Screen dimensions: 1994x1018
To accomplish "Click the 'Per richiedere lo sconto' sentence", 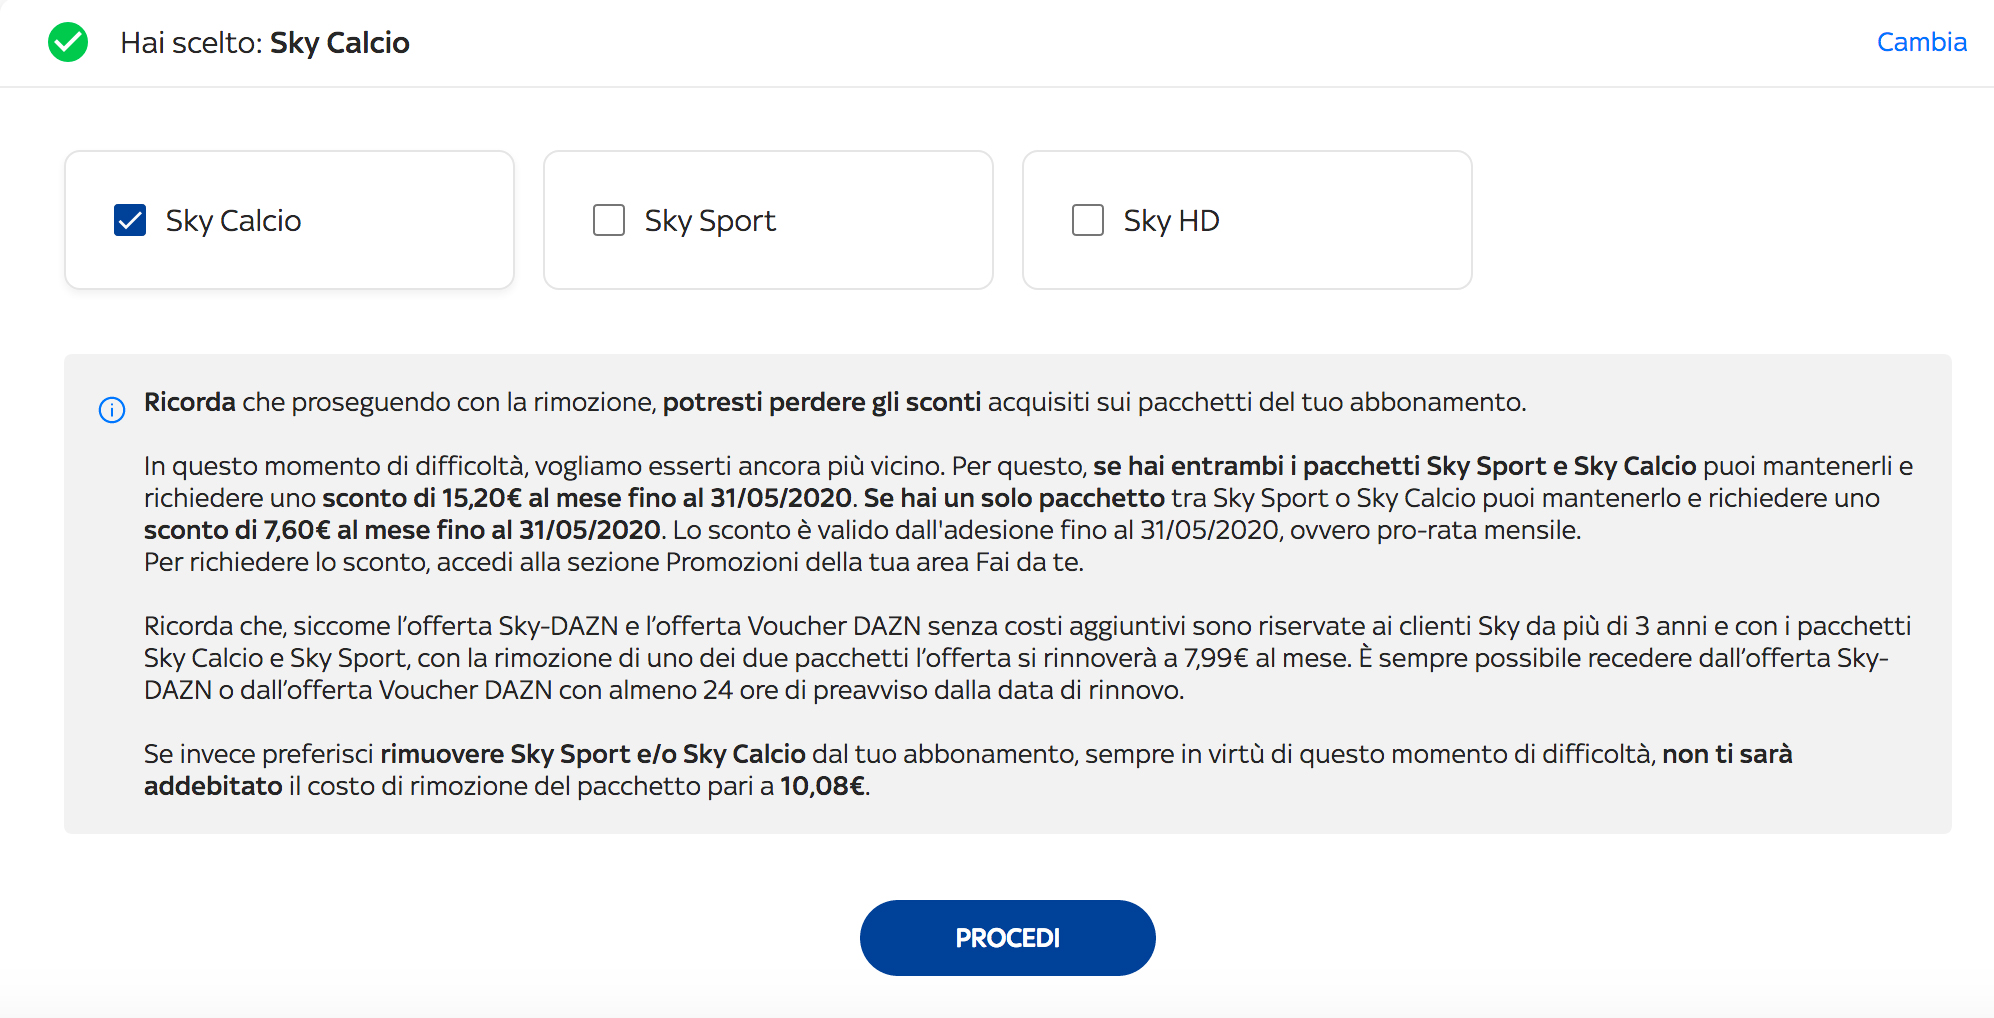I will coord(613,562).
